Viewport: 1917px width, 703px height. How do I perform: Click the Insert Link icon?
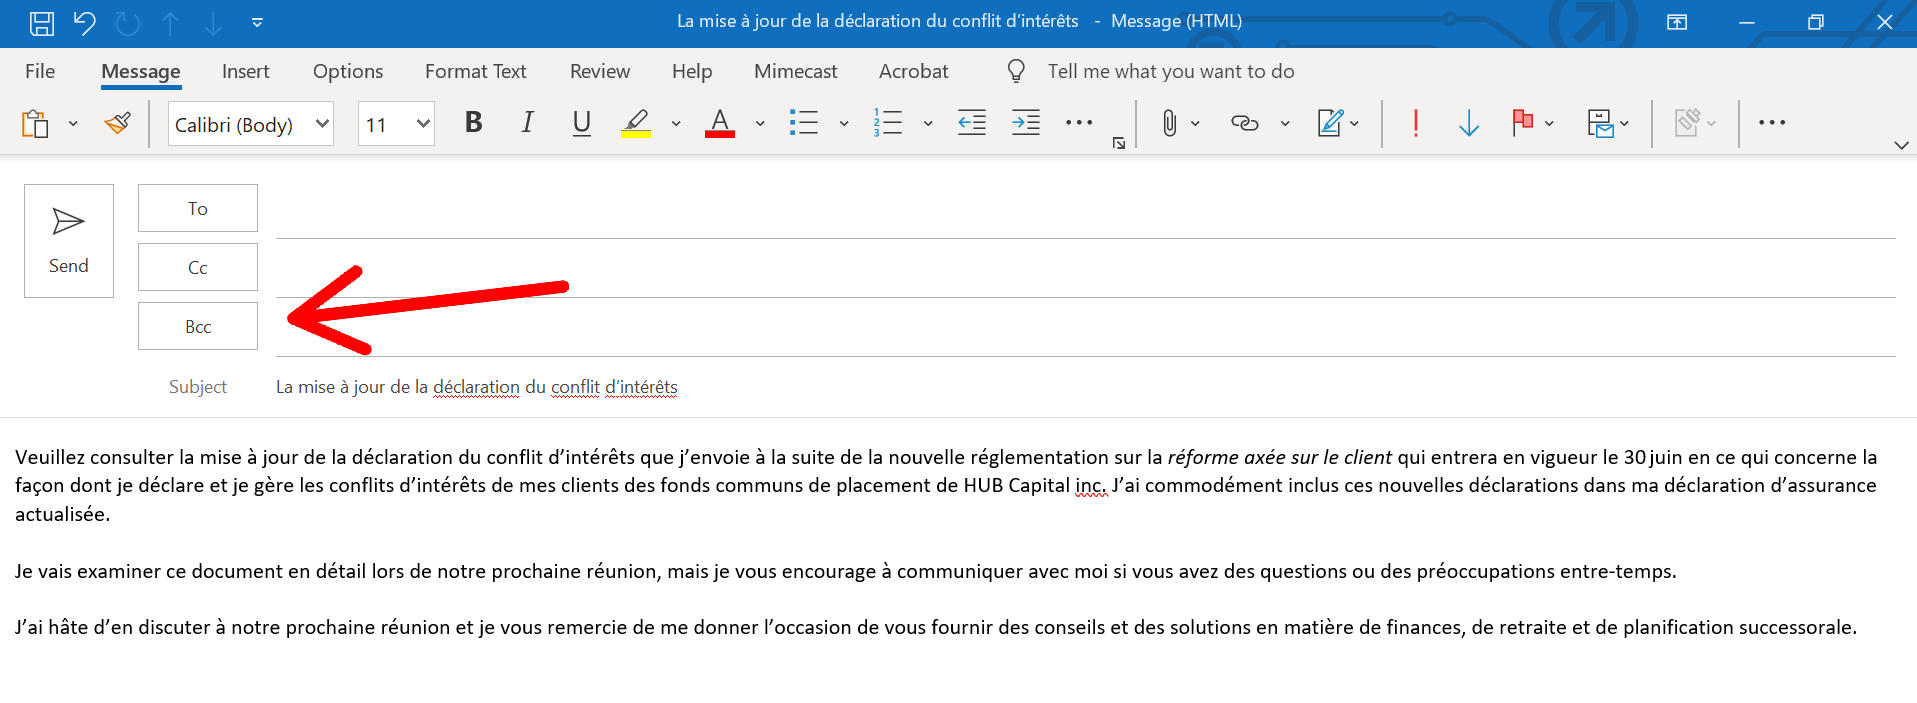(1244, 123)
